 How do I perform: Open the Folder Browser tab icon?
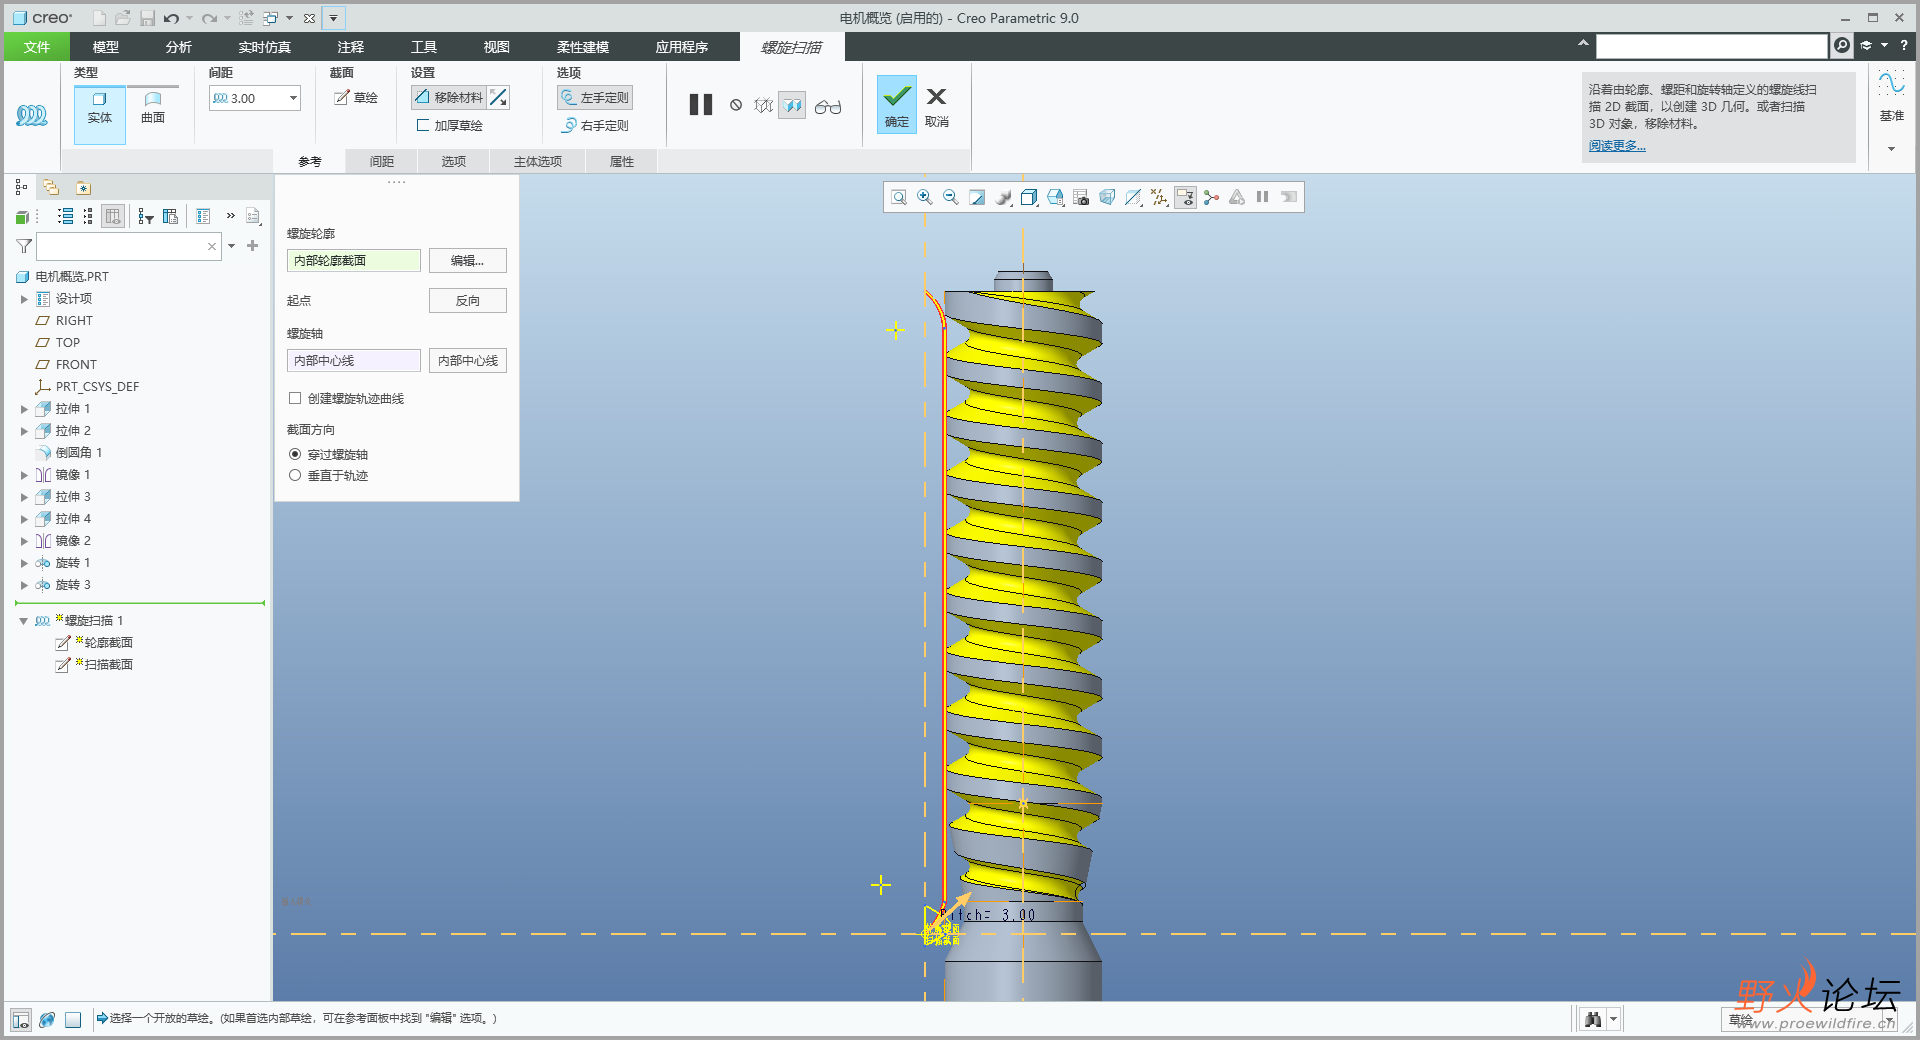tap(51, 187)
